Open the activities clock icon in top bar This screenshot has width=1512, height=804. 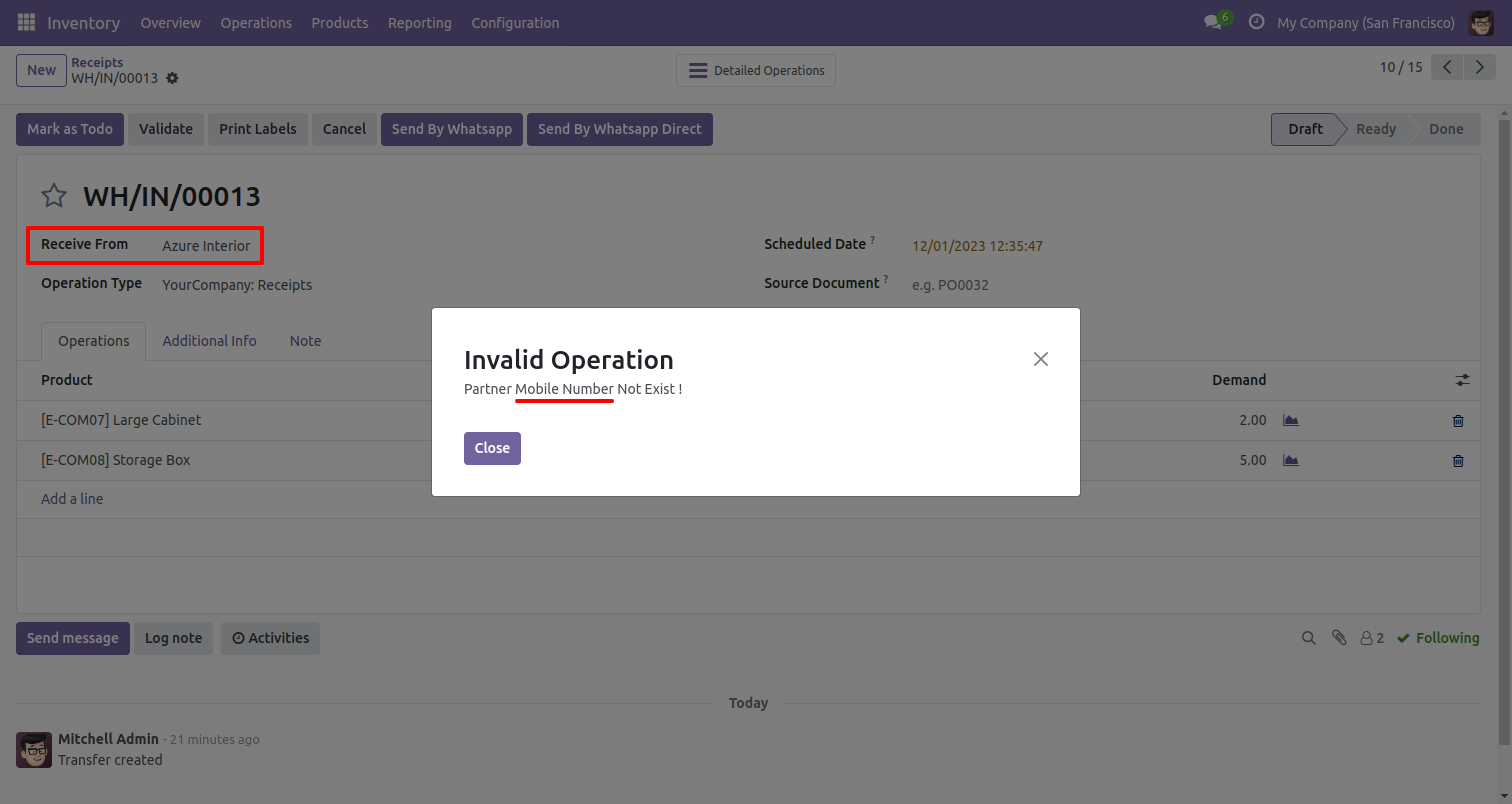1257,22
